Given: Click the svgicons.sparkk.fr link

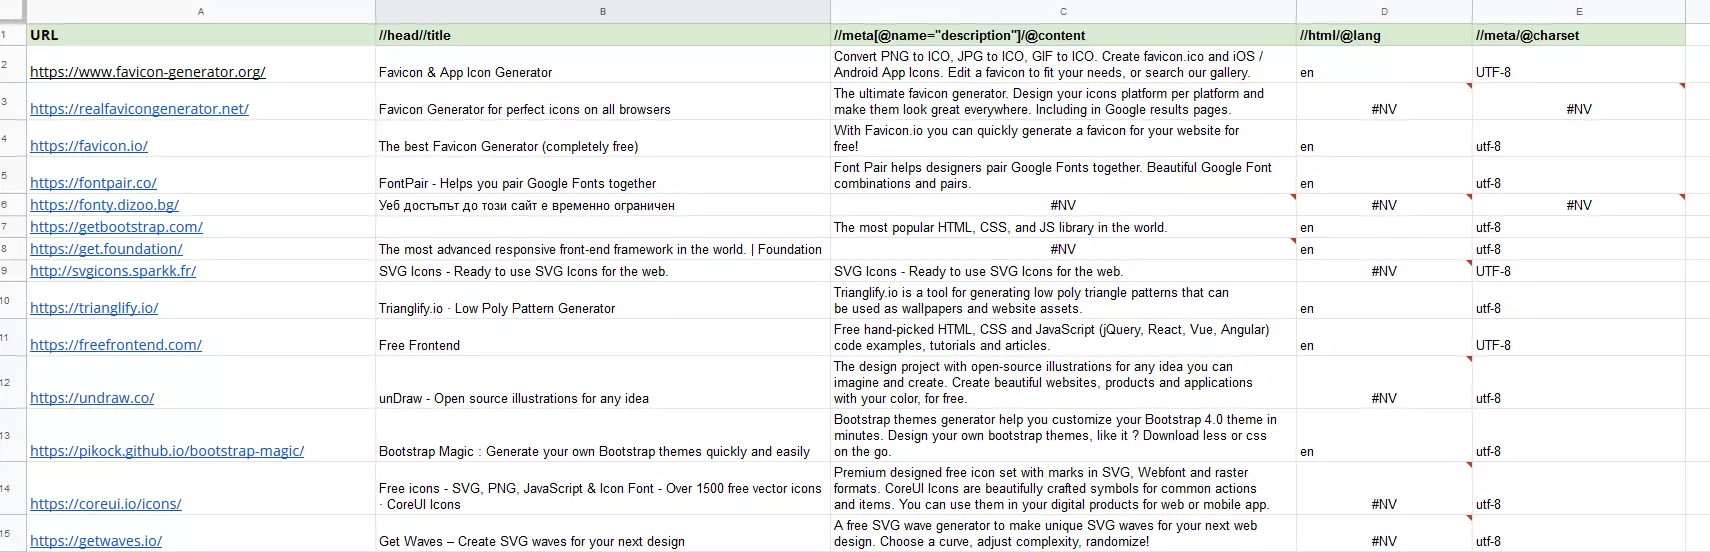Looking at the screenshot, I should click(x=113, y=271).
